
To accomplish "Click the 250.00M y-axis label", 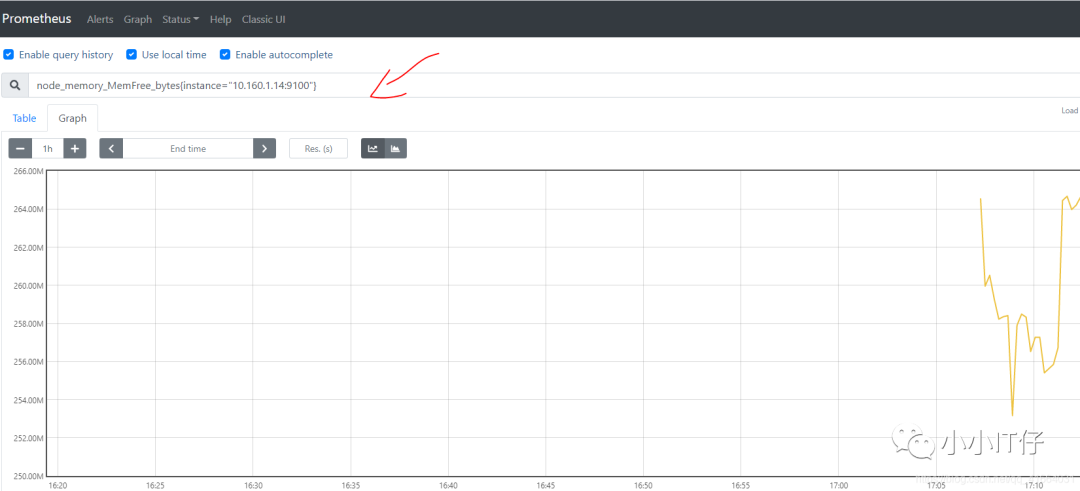I will point(28,476).
